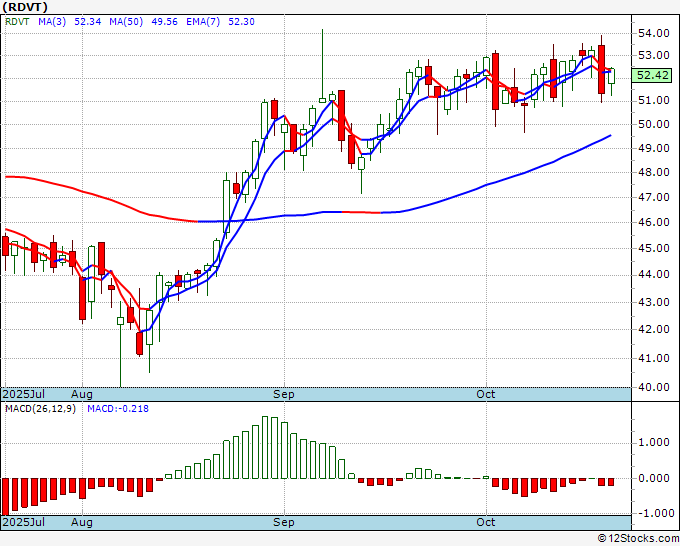Select the MACD(26,12,9) indicator label
This screenshot has height=546, width=680.
40,409
